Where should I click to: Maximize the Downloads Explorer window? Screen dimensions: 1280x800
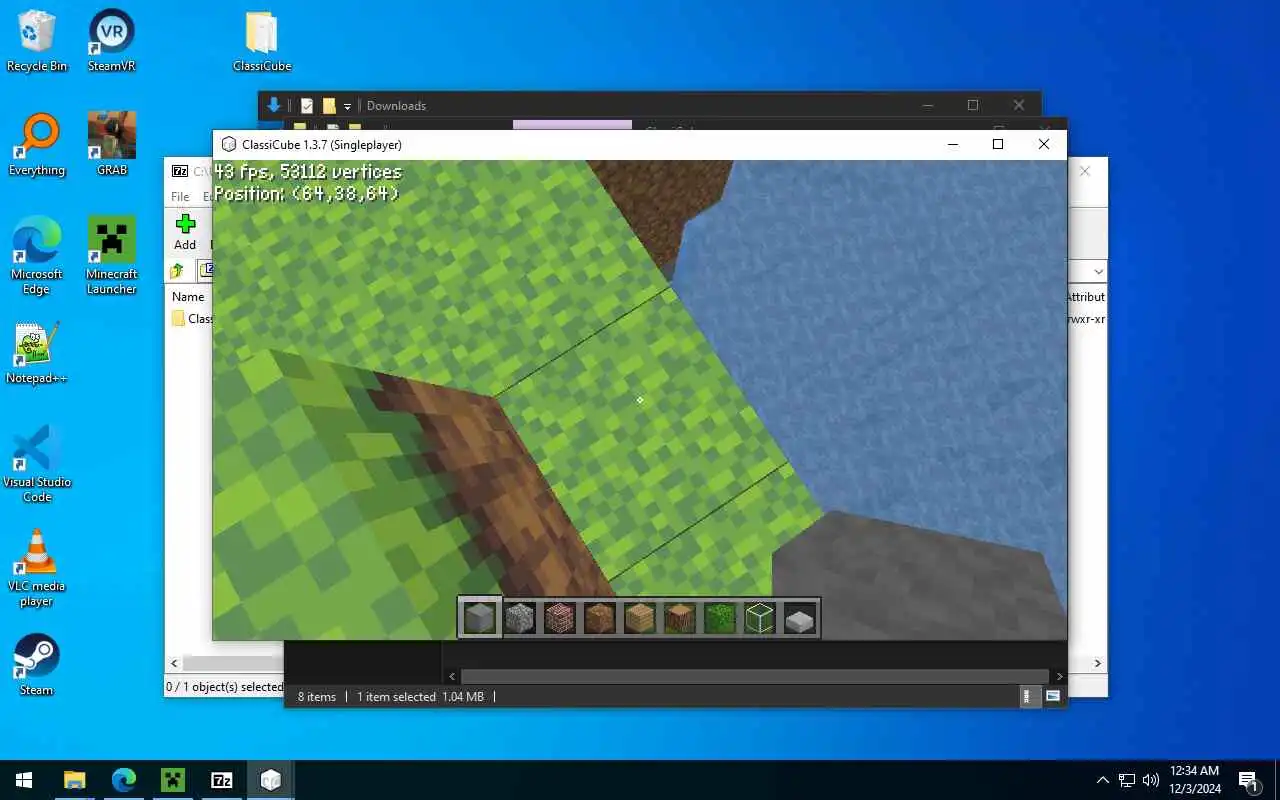click(x=973, y=105)
